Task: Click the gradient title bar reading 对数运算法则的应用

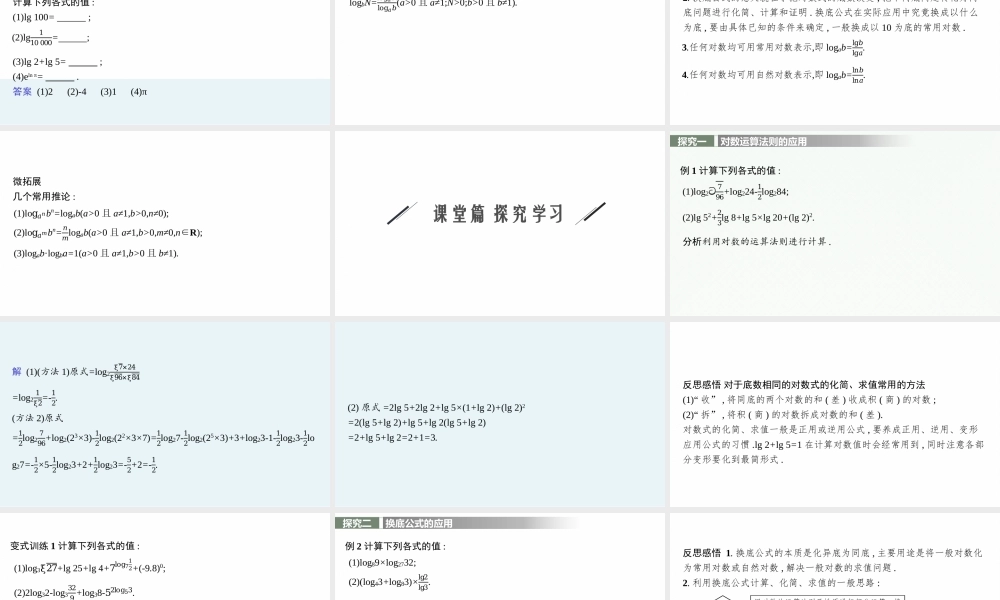Action: [765, 141]
